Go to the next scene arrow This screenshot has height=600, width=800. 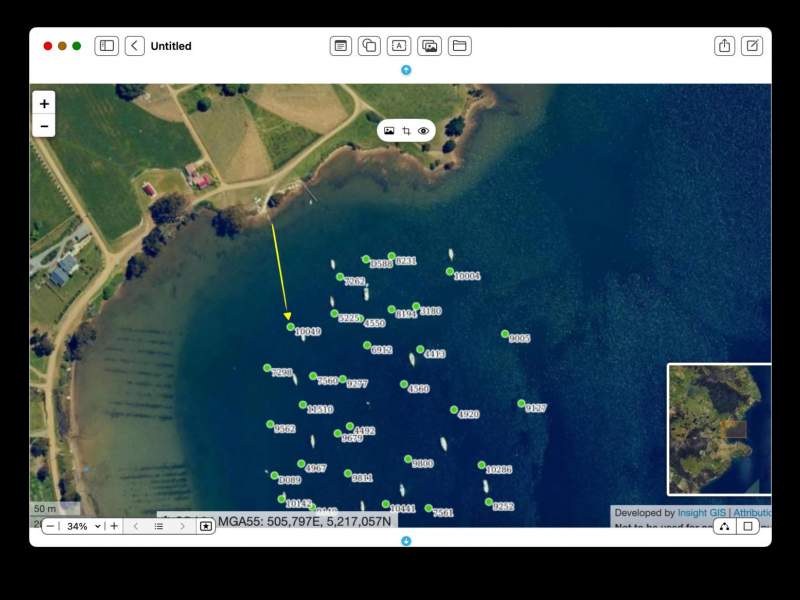point(182,526)
